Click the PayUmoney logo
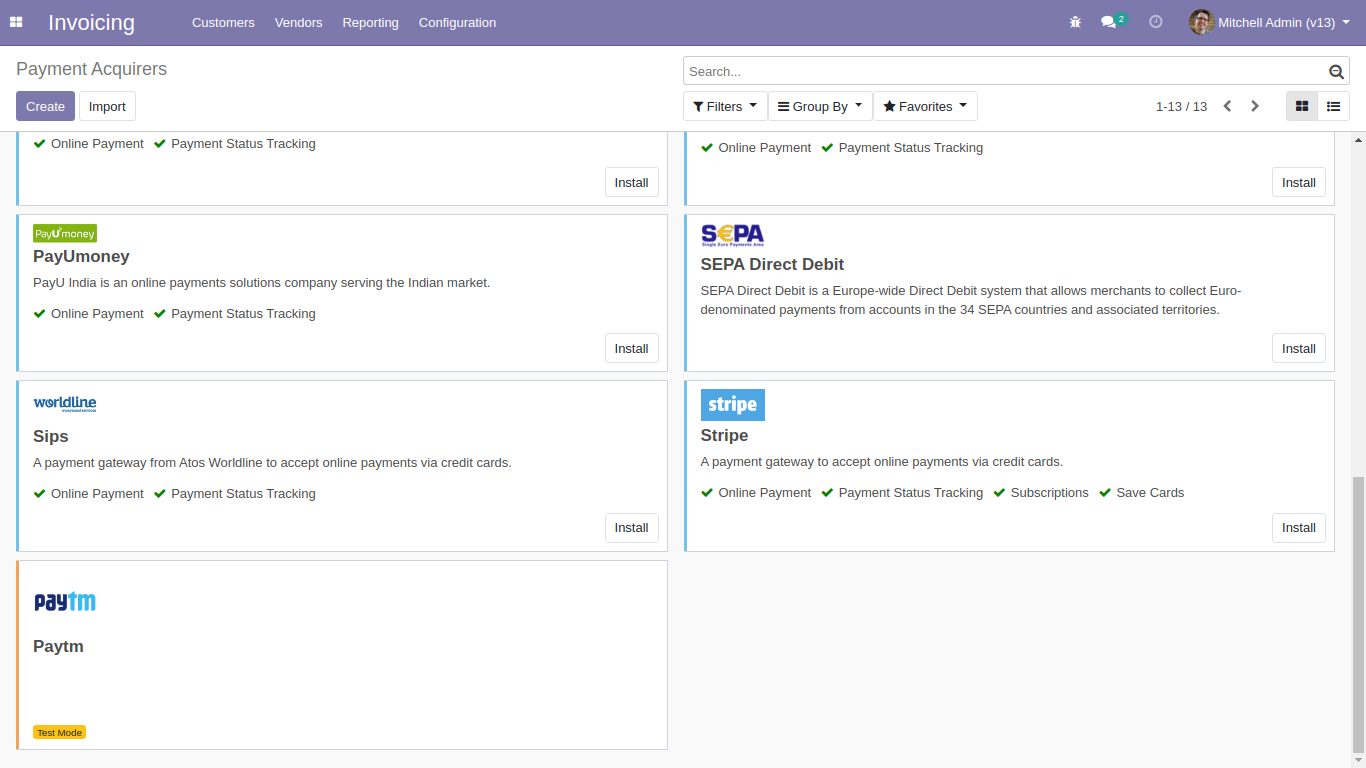 (65, 233)
